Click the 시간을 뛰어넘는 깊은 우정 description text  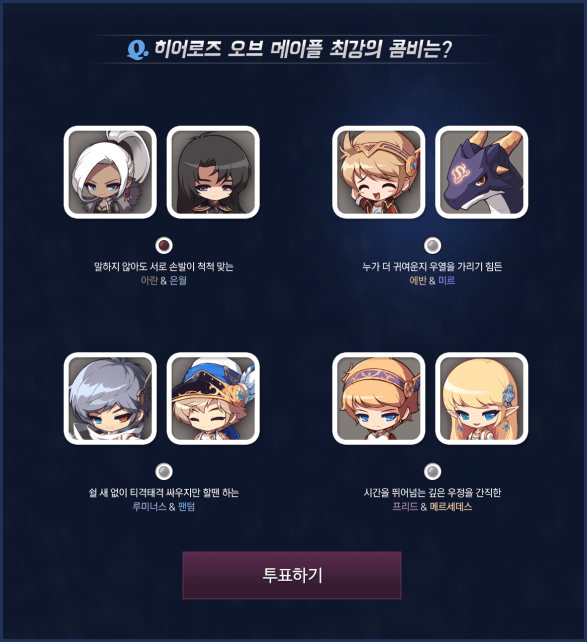pyautogui.click(x=432, y=492)
